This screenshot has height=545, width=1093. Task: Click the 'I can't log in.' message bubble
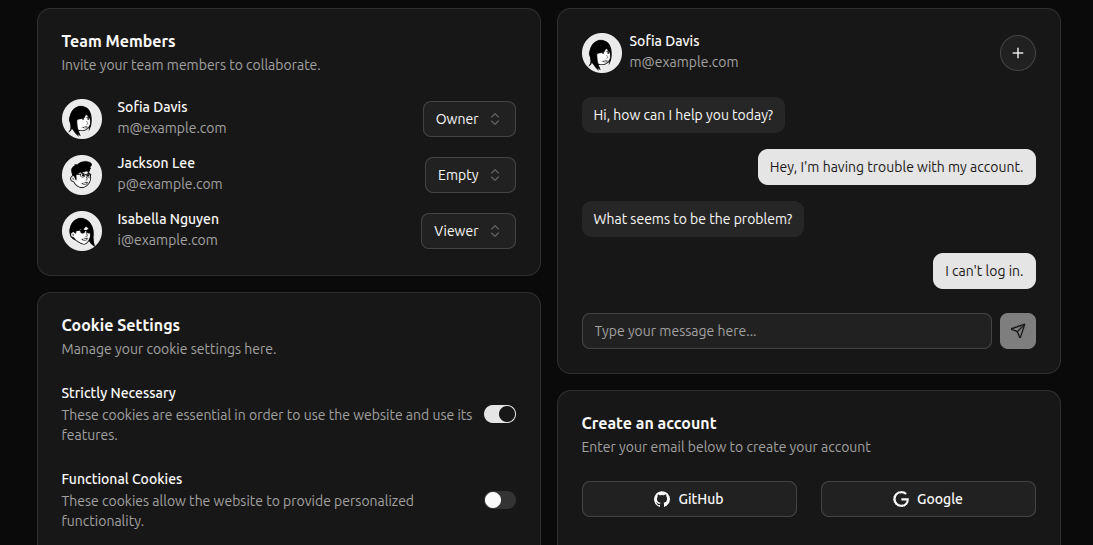(x=984, y=271)
